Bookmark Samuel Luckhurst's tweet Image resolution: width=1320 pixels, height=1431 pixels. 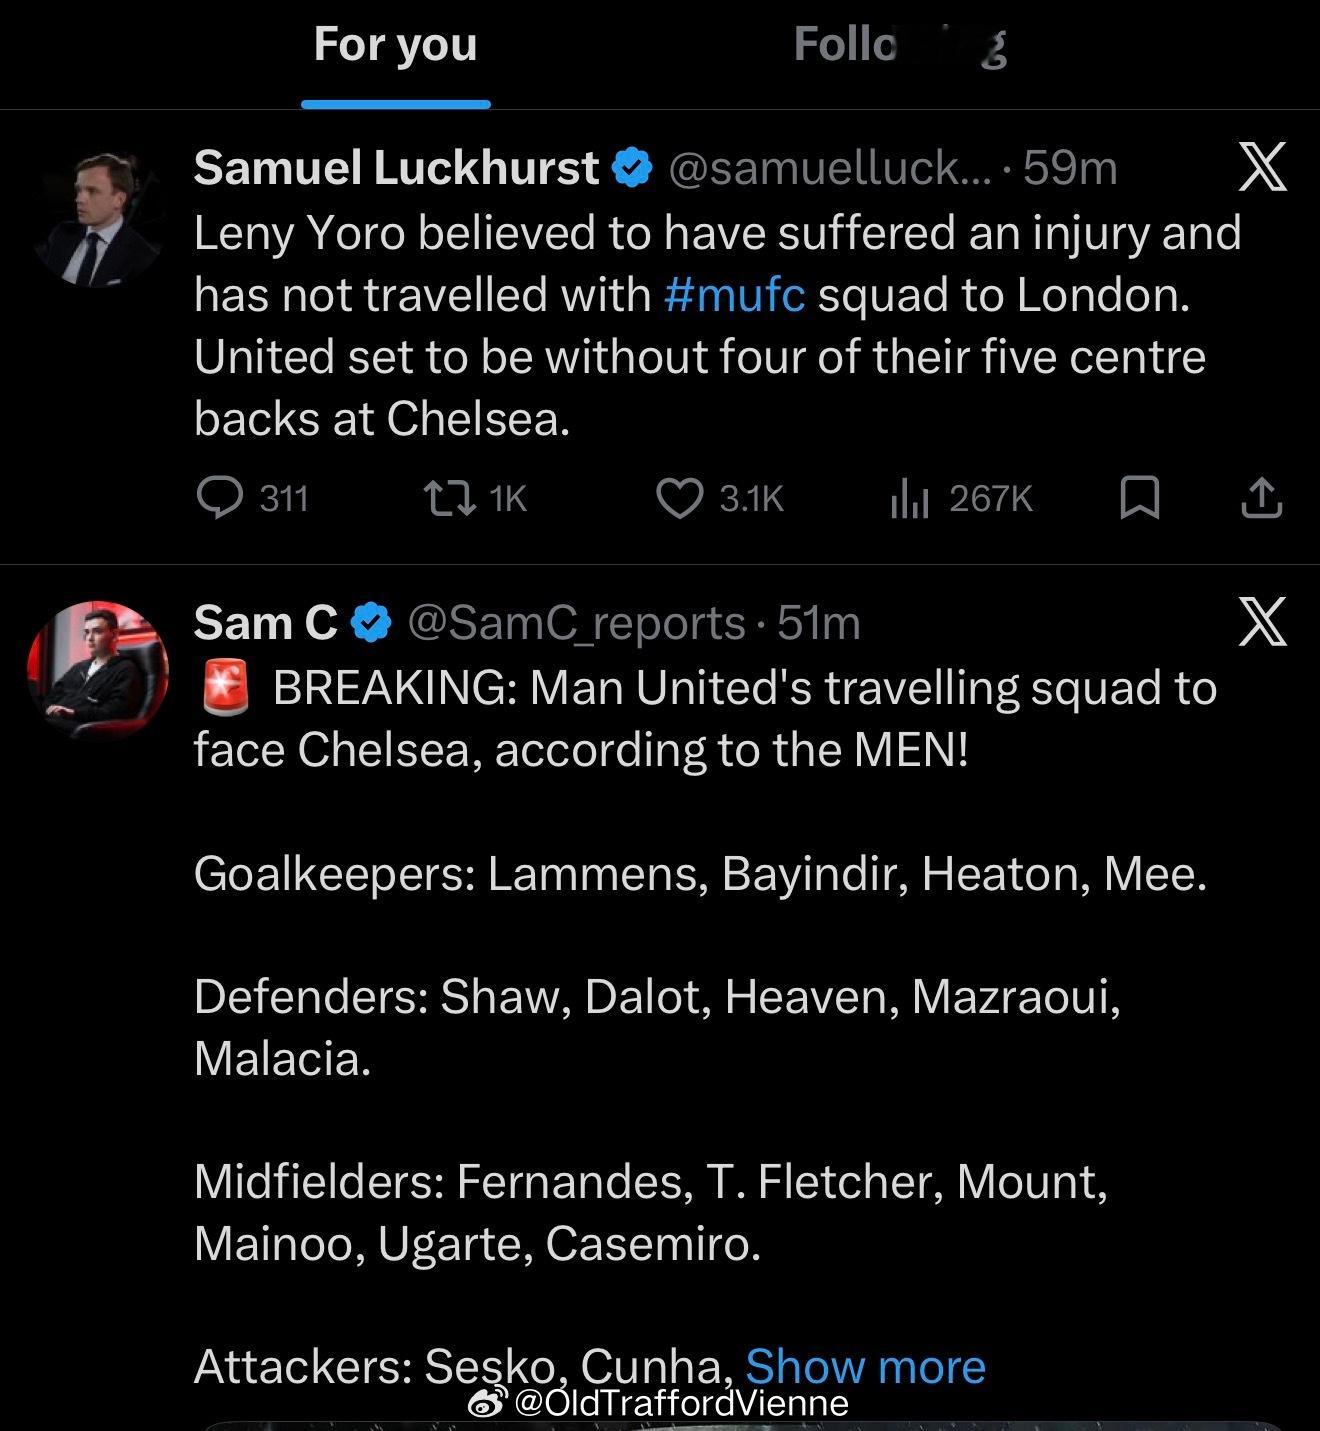1139,497
